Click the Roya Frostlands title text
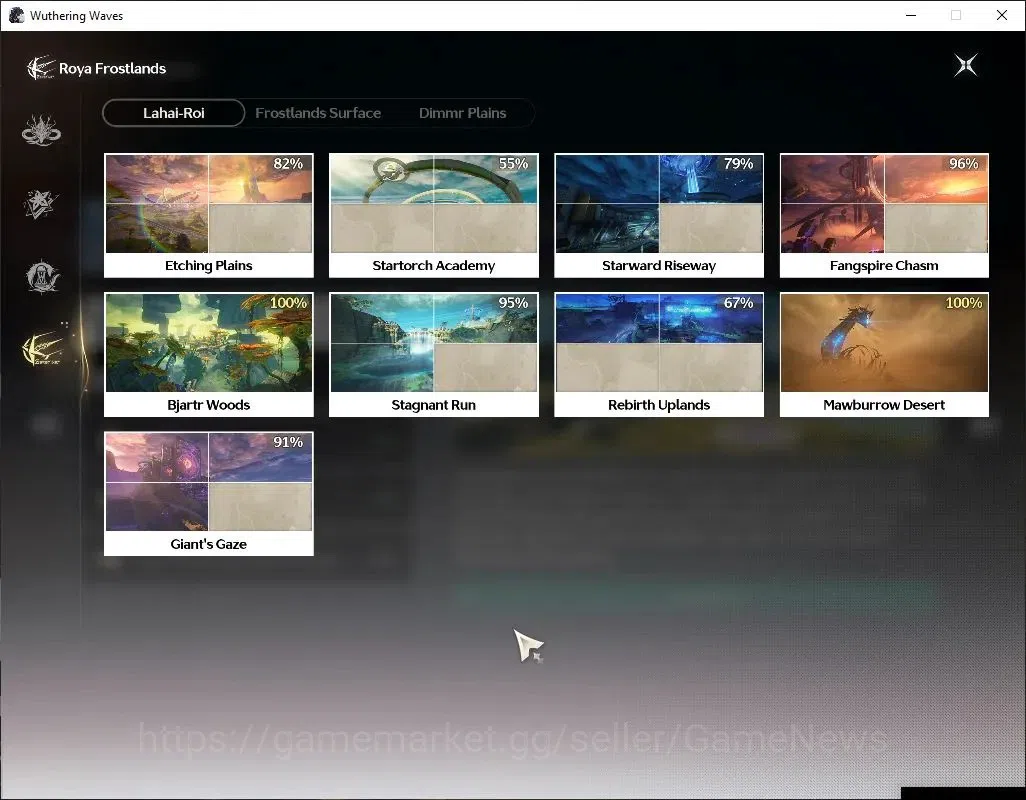The height and width of the screenshot is (800, 1026). click(x=113, y=69)
